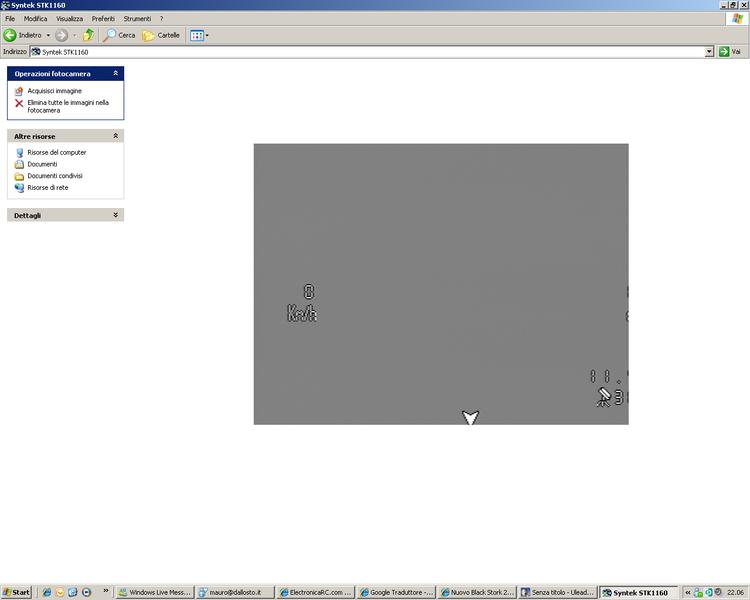Image resolution: width=750 pixels, height=600 pixels.
Task: Collapse the Operazioni fotocamera panel
Action: click(116, 73)
